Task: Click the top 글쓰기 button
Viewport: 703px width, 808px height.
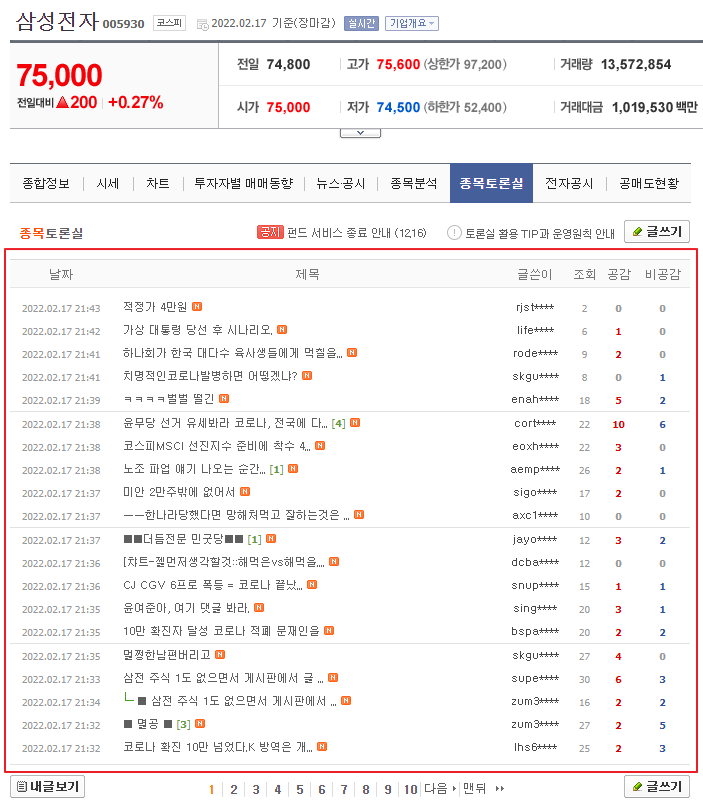Action: (x=657, y=232)
